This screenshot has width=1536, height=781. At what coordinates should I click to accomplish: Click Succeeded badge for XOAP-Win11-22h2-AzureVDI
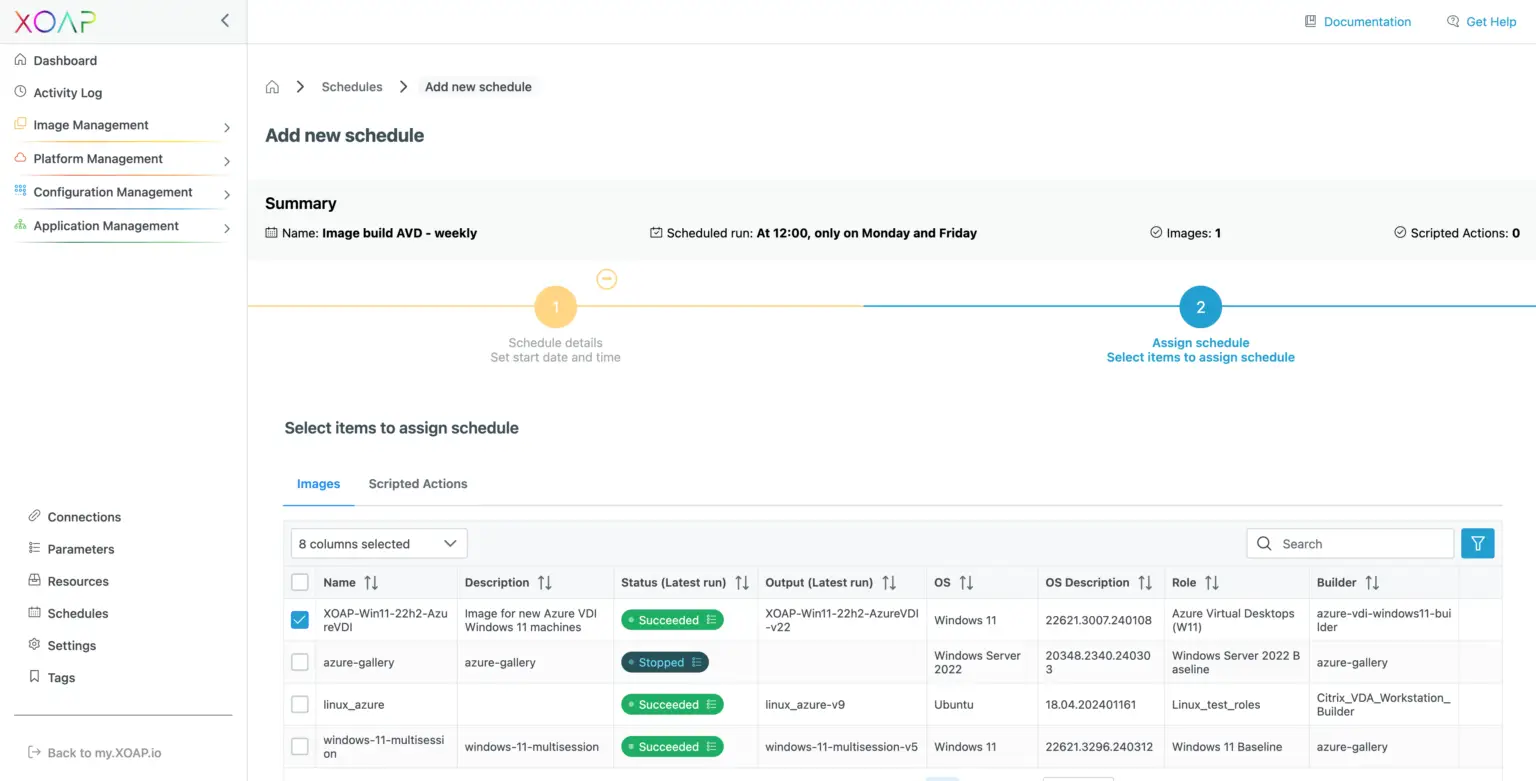click(x=672, y=620)
